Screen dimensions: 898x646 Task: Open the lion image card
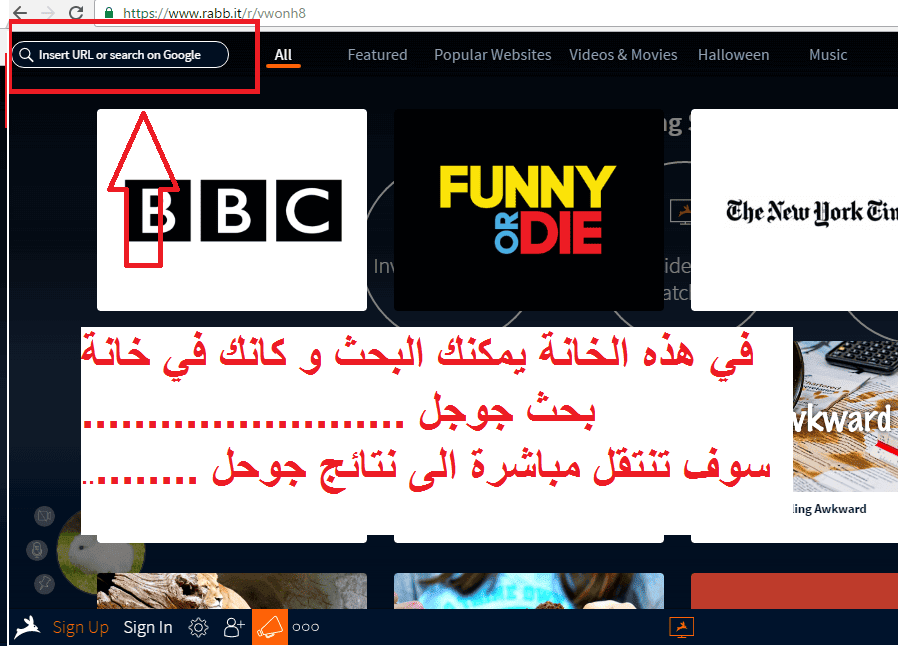tap(232, 591)
